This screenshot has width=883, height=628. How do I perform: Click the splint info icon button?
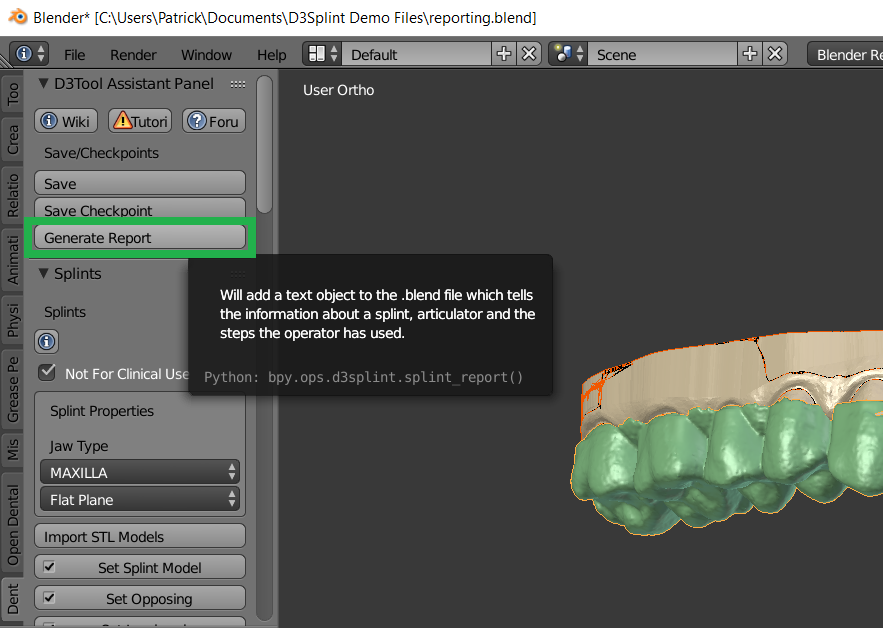(x=47, y=341)
